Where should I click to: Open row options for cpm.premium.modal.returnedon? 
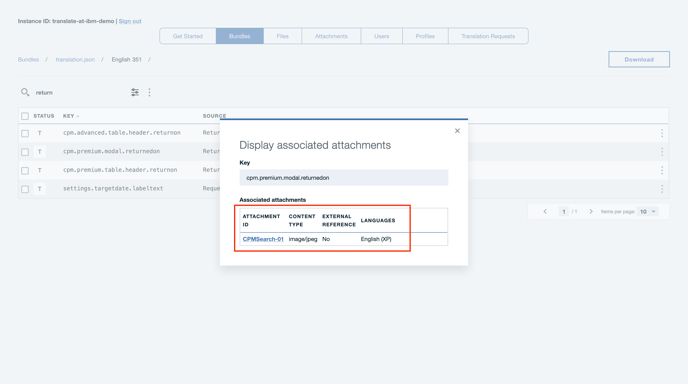(662, 152)
